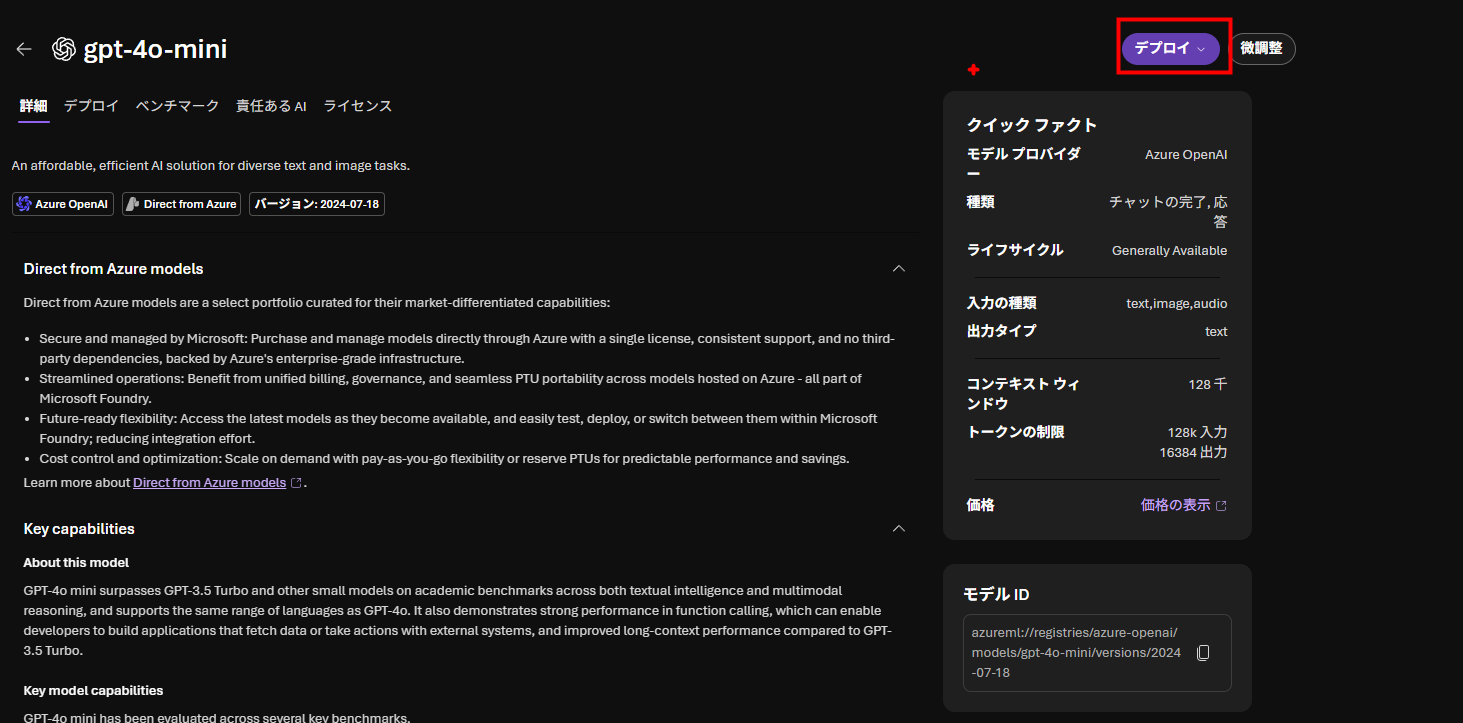Click the ライフサイクル label
The image size is (1463, 723).
tap(1015, 250)
